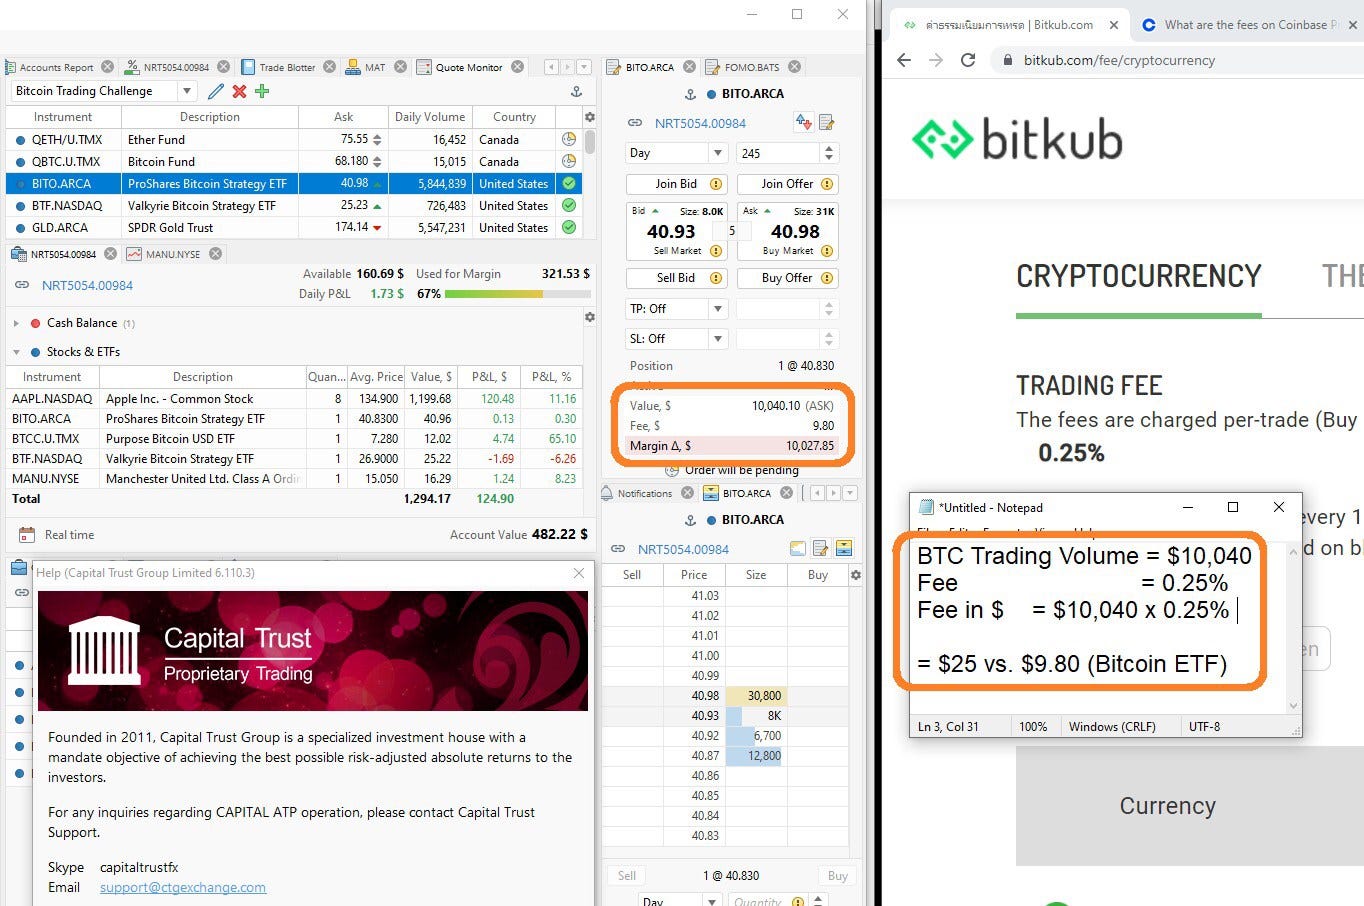The height and width of the screenshot is (906, 1364).
Task: Open the TP: Off dropdown
Action: coord(717,309)
